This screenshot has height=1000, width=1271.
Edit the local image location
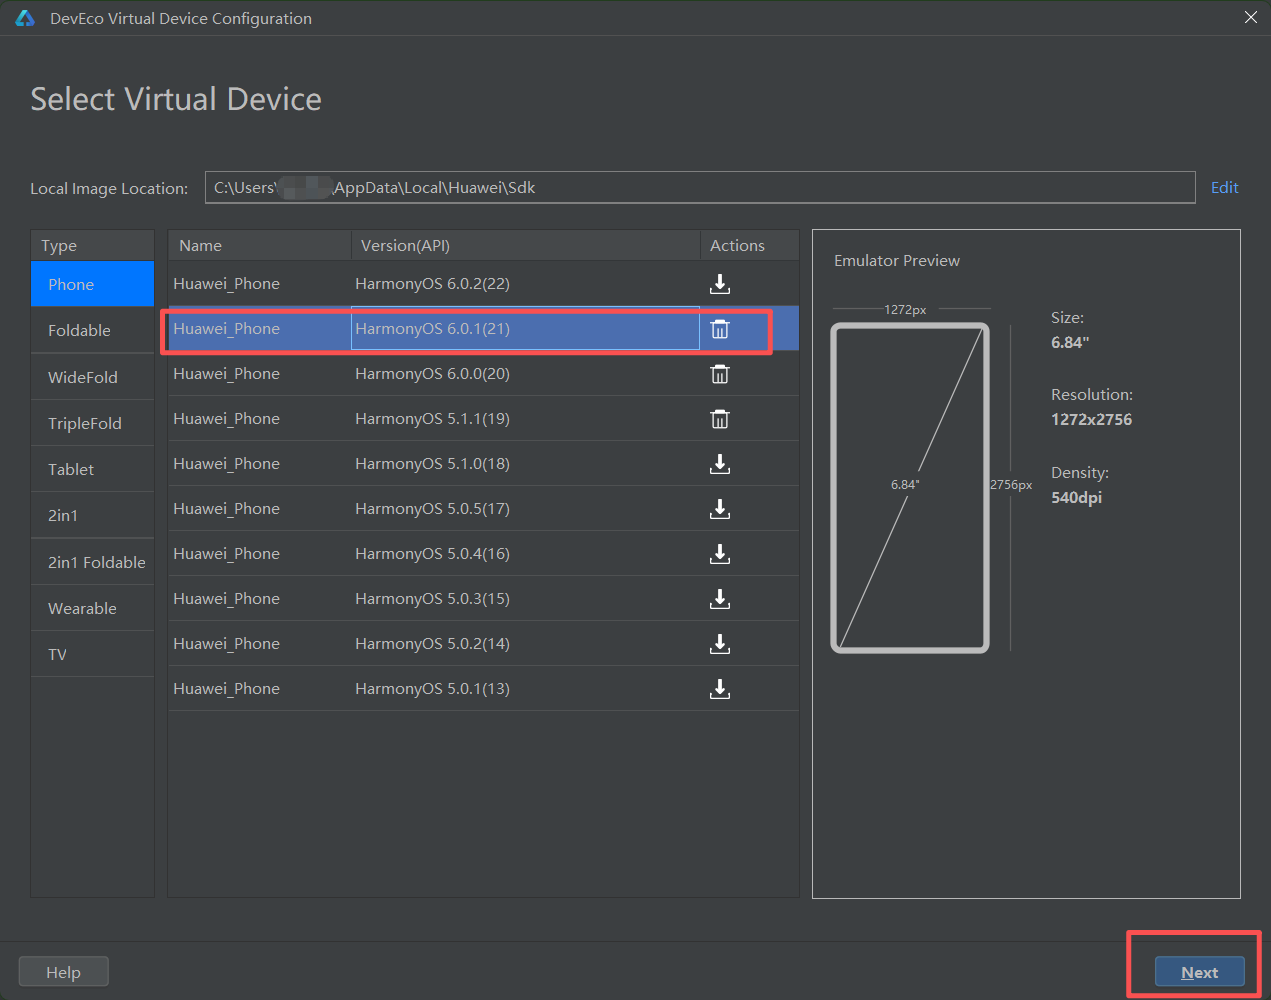click(x=1224, y=187)
